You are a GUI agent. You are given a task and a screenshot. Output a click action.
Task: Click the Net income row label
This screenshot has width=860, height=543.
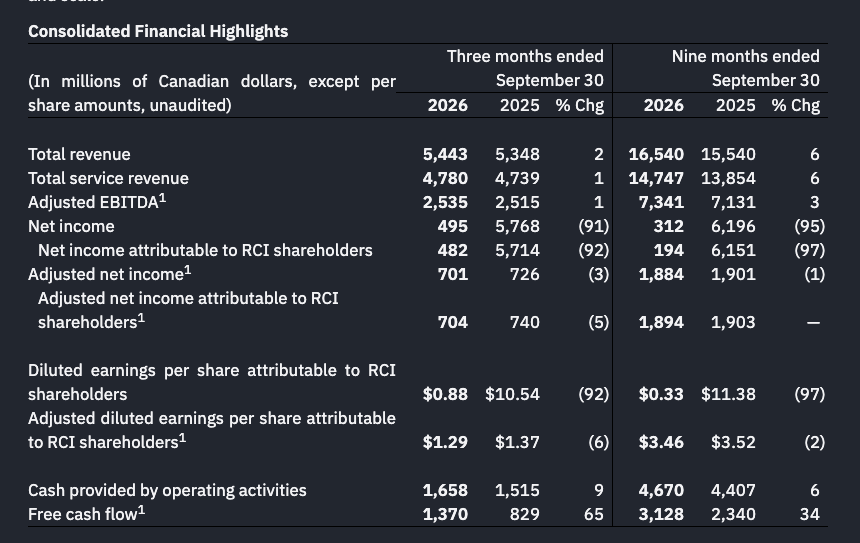(71, 227)
